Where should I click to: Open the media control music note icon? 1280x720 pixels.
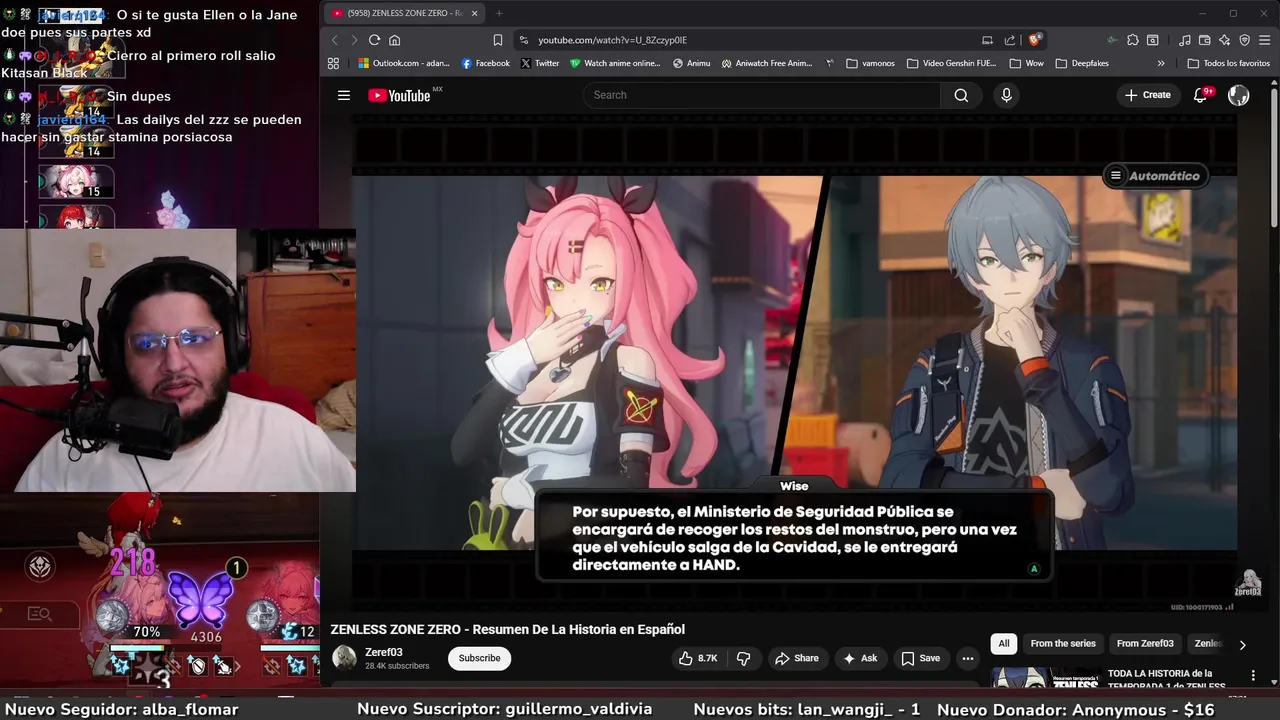click(1184, 40)
